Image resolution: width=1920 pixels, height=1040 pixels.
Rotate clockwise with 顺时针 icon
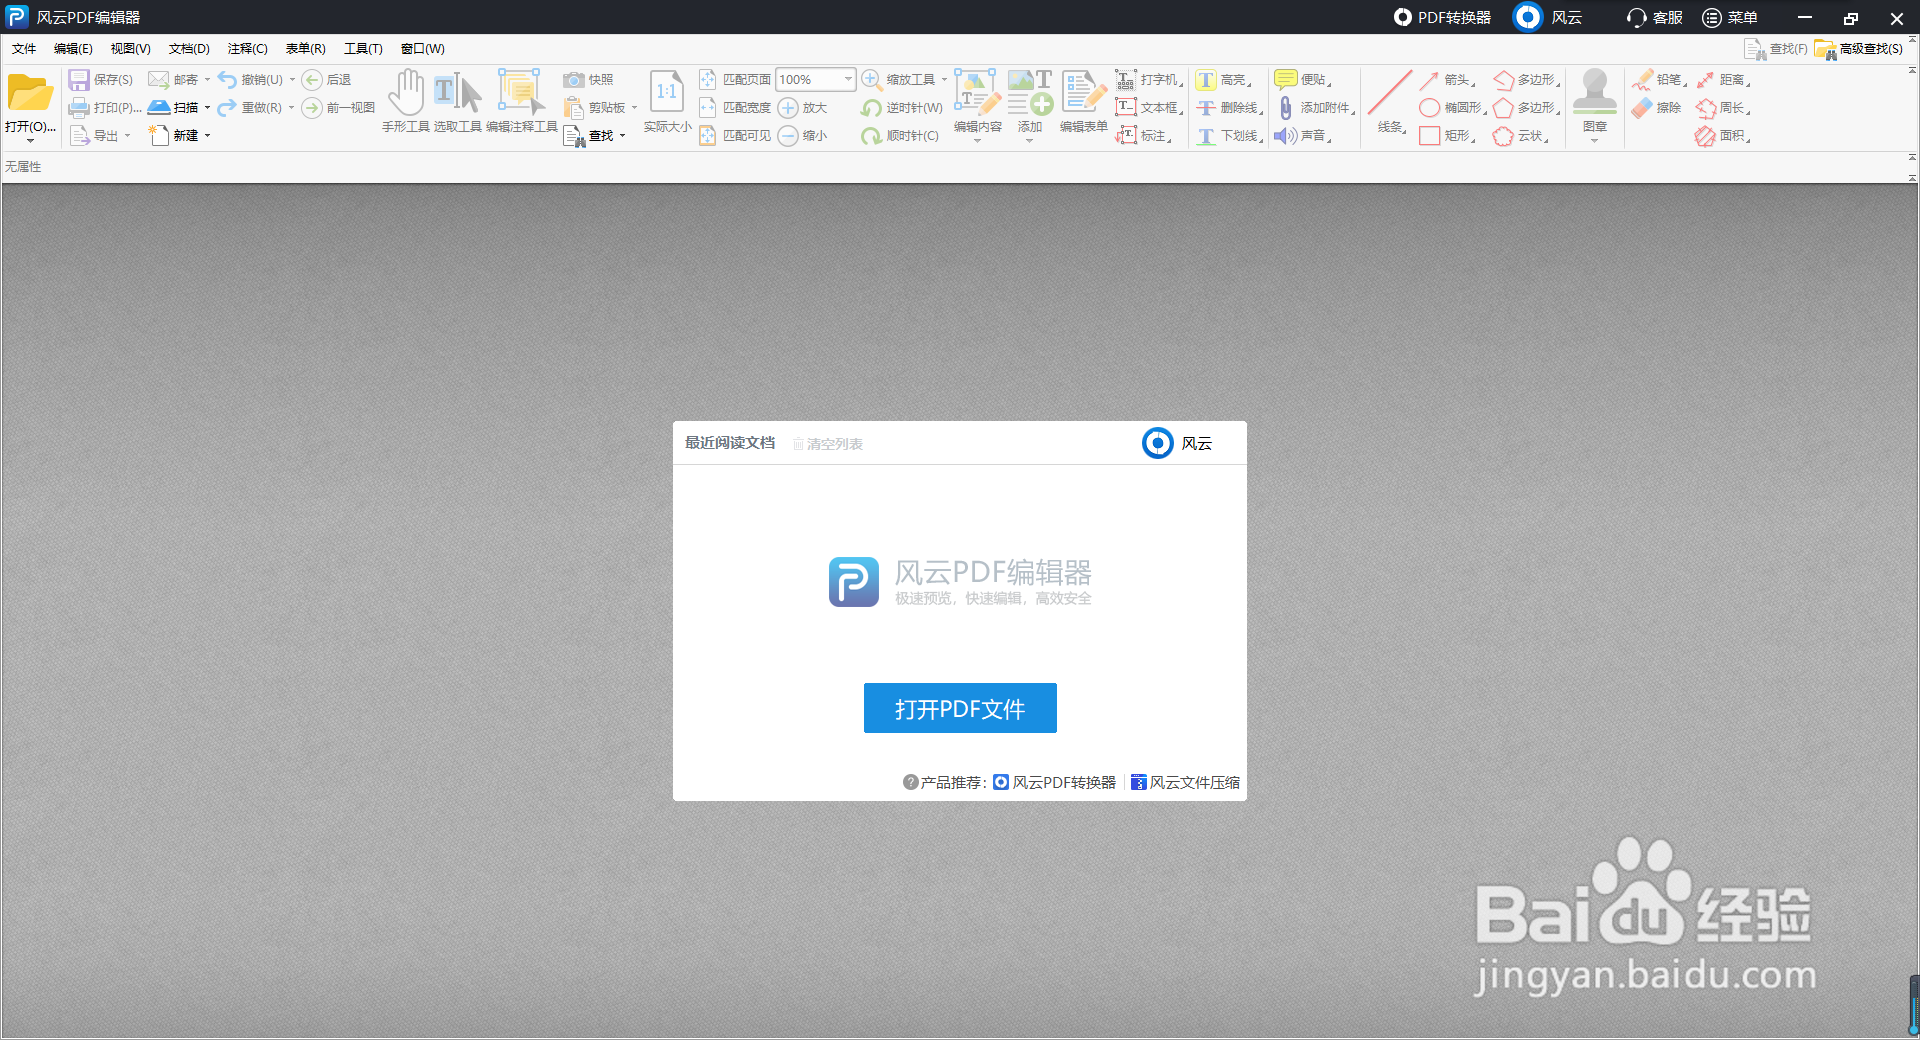(x=872, y=136)
